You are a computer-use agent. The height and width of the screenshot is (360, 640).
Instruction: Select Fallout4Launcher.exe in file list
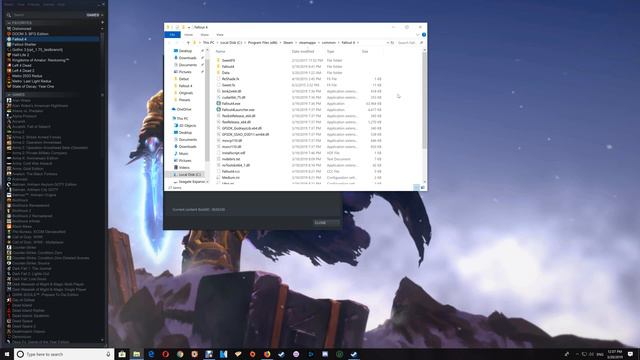point(238,110)
